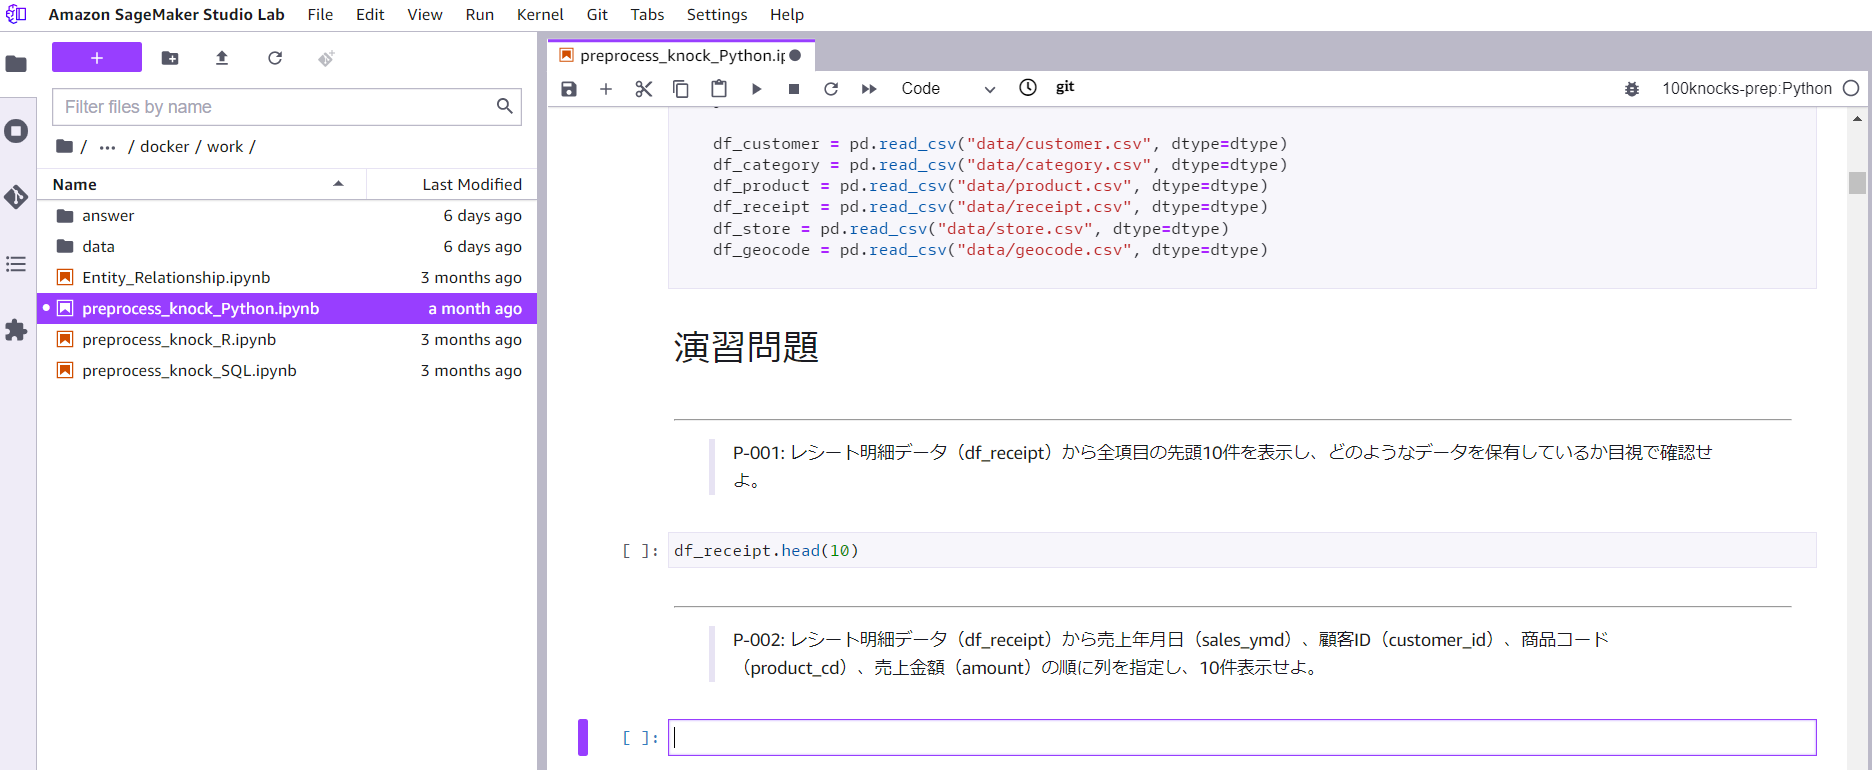Switch kernel via 100knocks-prep:Python label
This screenshot has width=1872, height=770.
click(x=1746, y=89)
